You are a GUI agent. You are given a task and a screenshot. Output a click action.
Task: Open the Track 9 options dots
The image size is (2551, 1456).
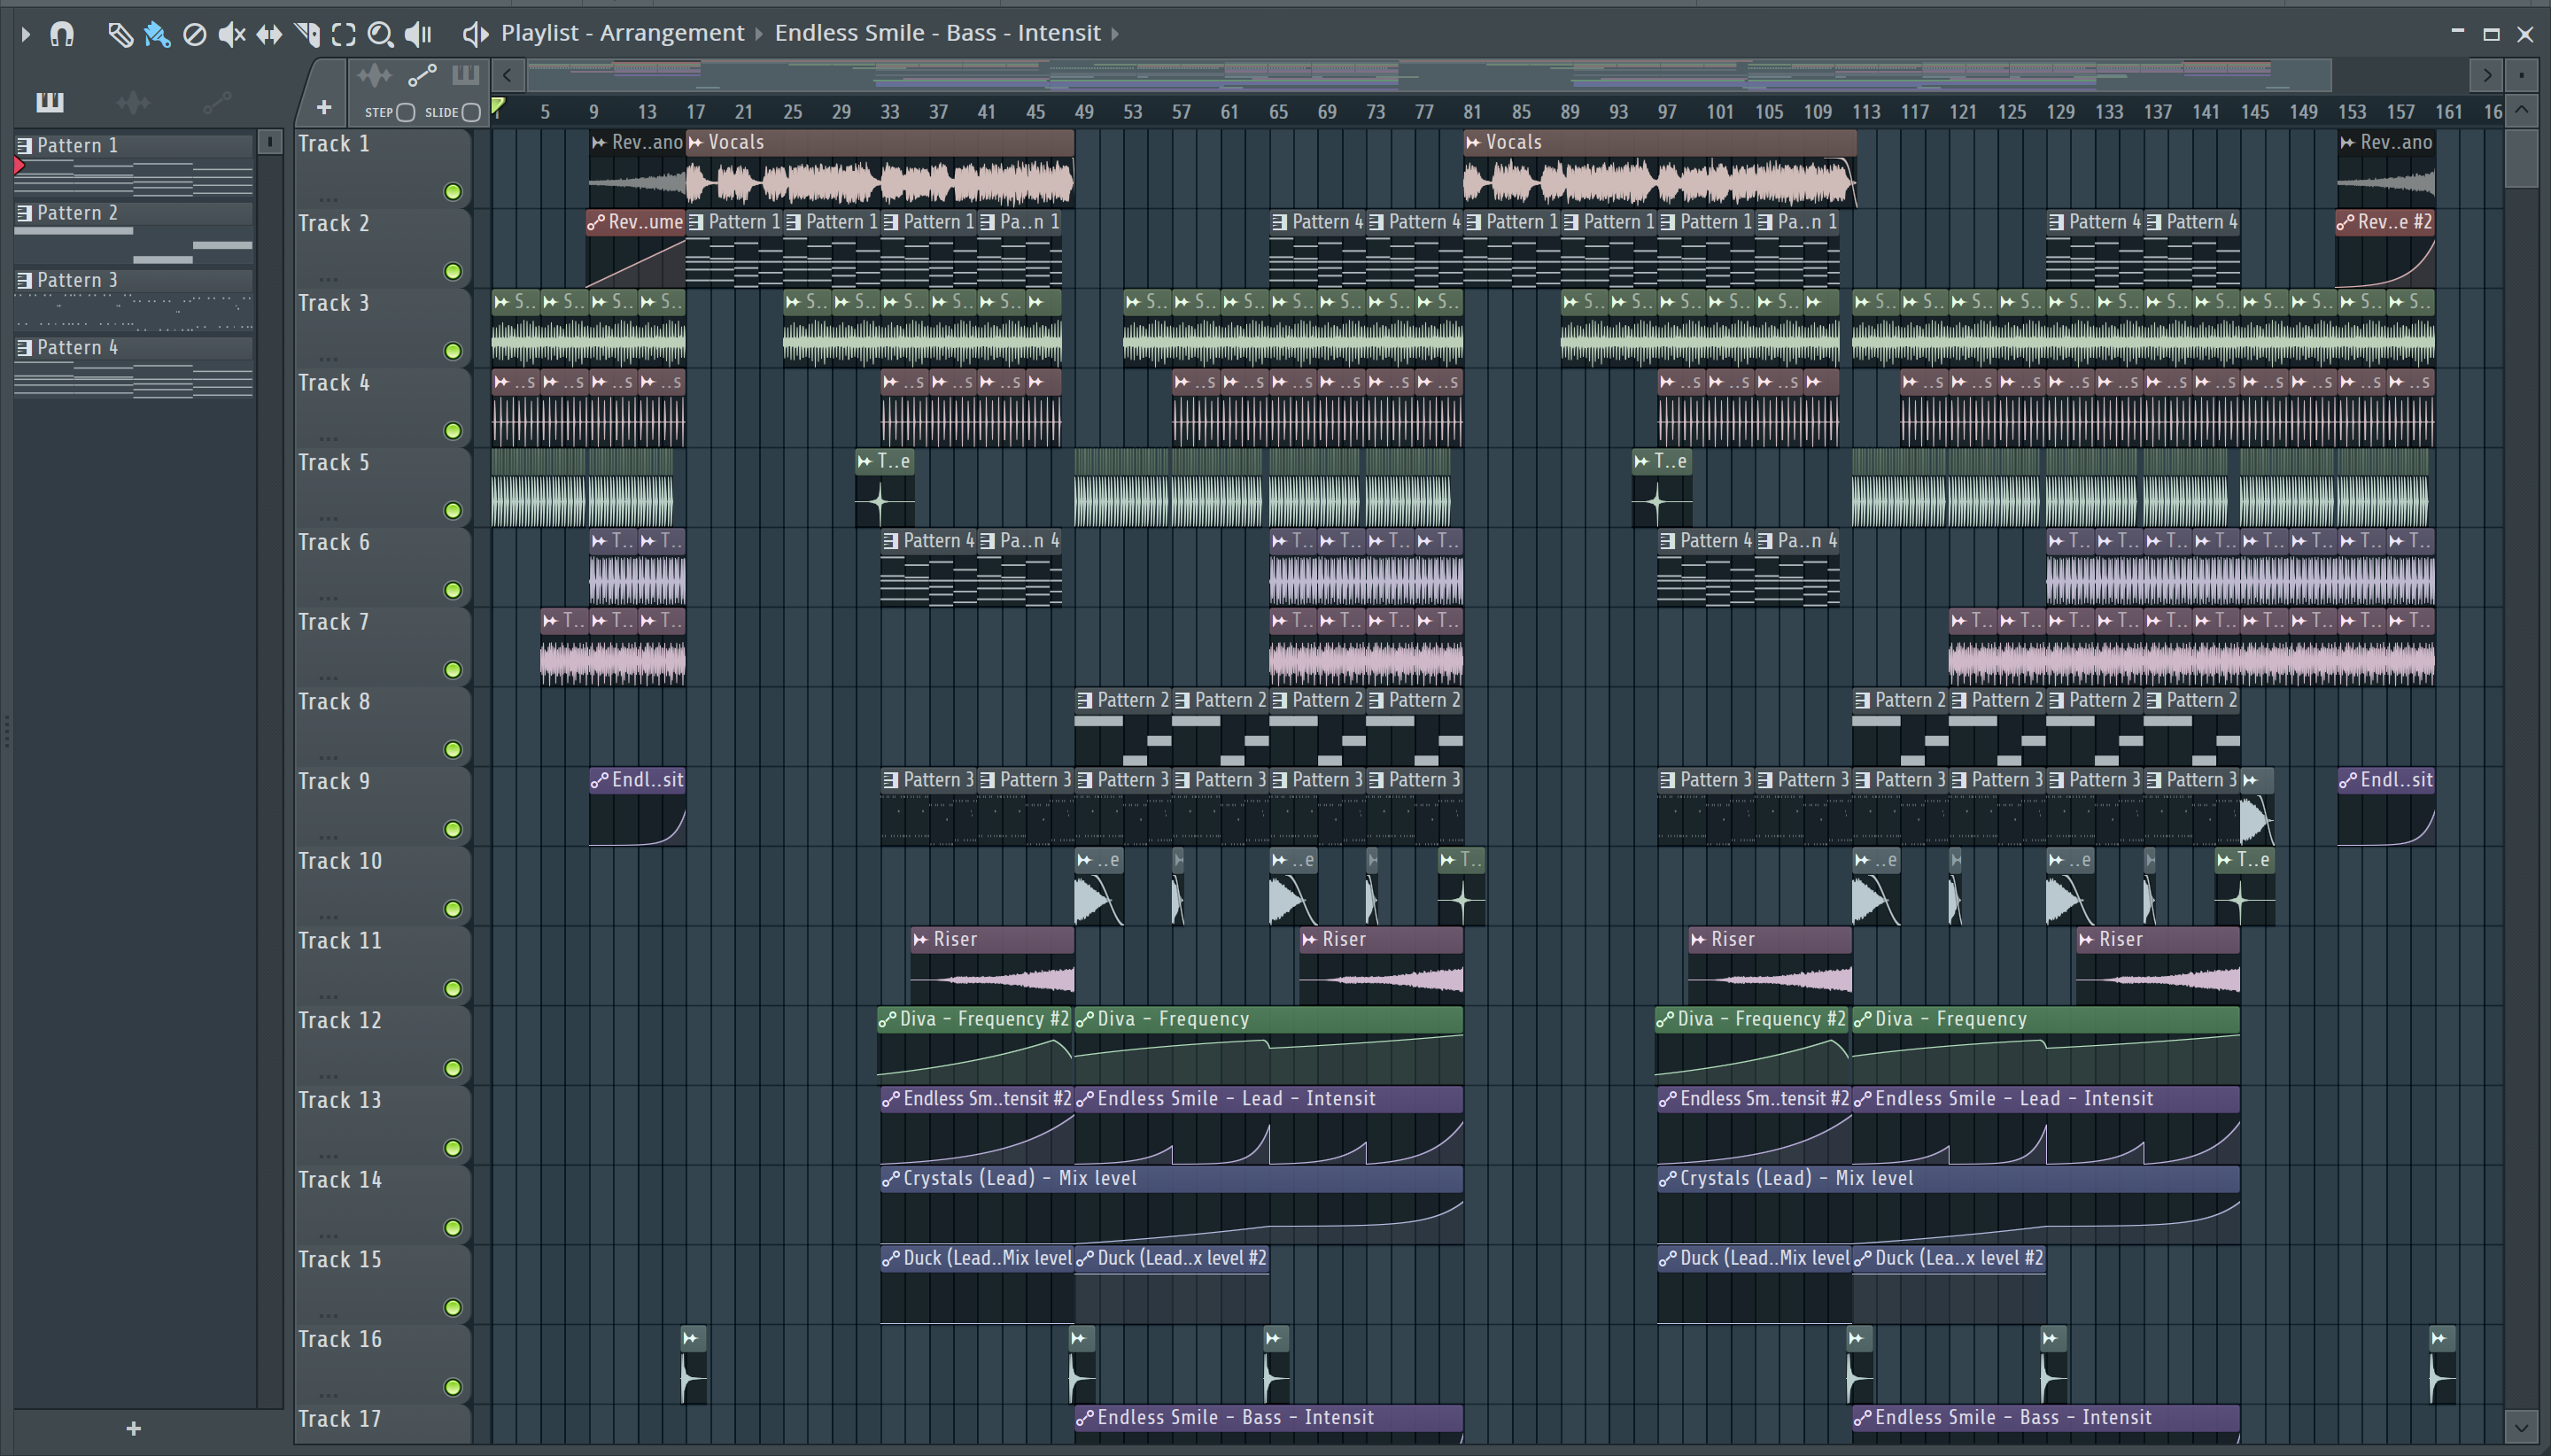(328, 837)
